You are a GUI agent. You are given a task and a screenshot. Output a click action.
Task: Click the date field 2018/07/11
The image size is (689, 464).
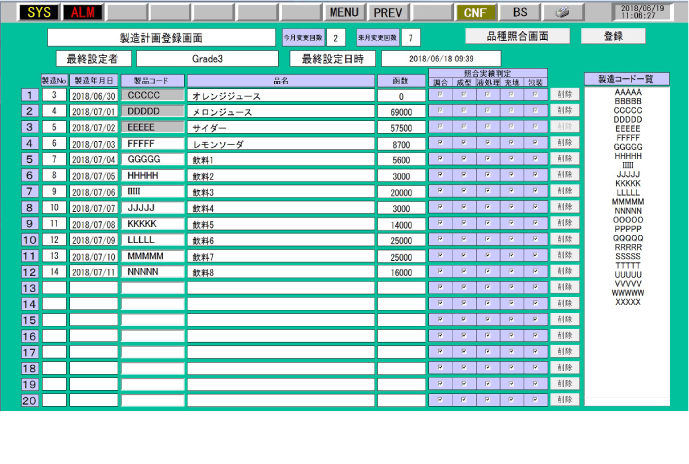click(x=94, y=272)
